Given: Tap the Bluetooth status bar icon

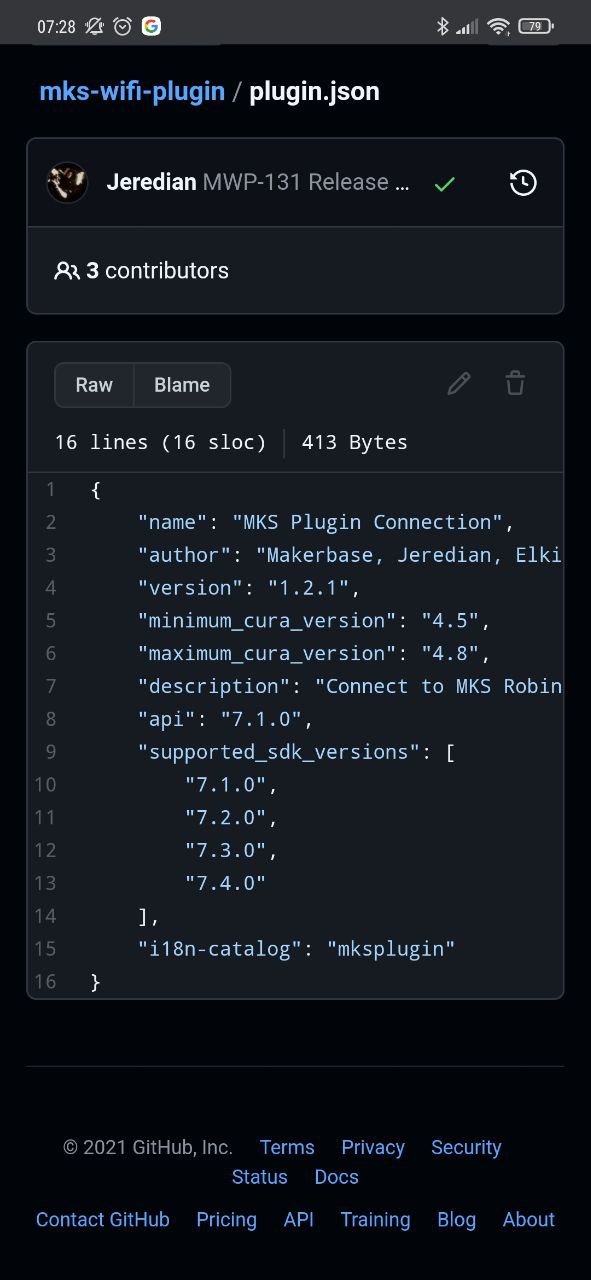Looking at the screenshot, I should [442, 27].
